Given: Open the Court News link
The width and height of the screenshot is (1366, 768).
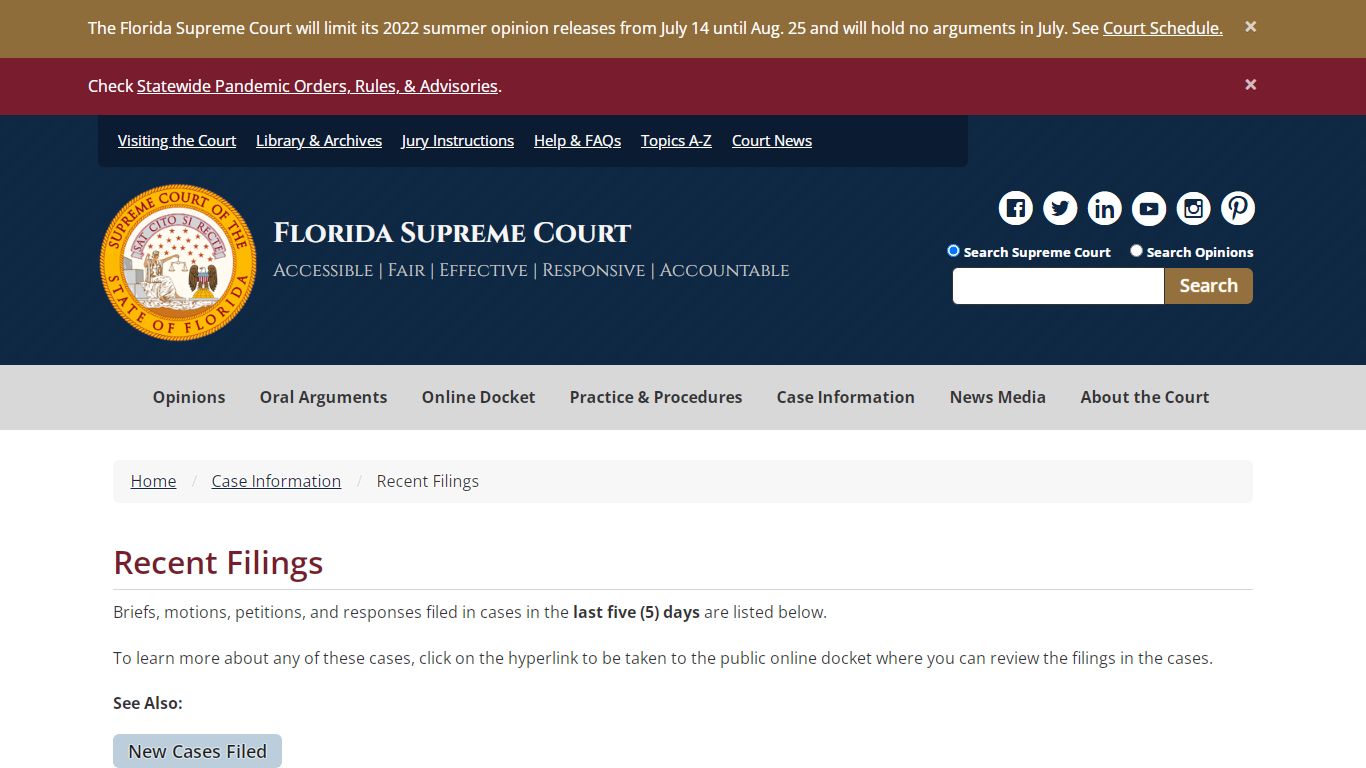Looking at the screenshot, I should pyautogui.click(x=772, y=141).
